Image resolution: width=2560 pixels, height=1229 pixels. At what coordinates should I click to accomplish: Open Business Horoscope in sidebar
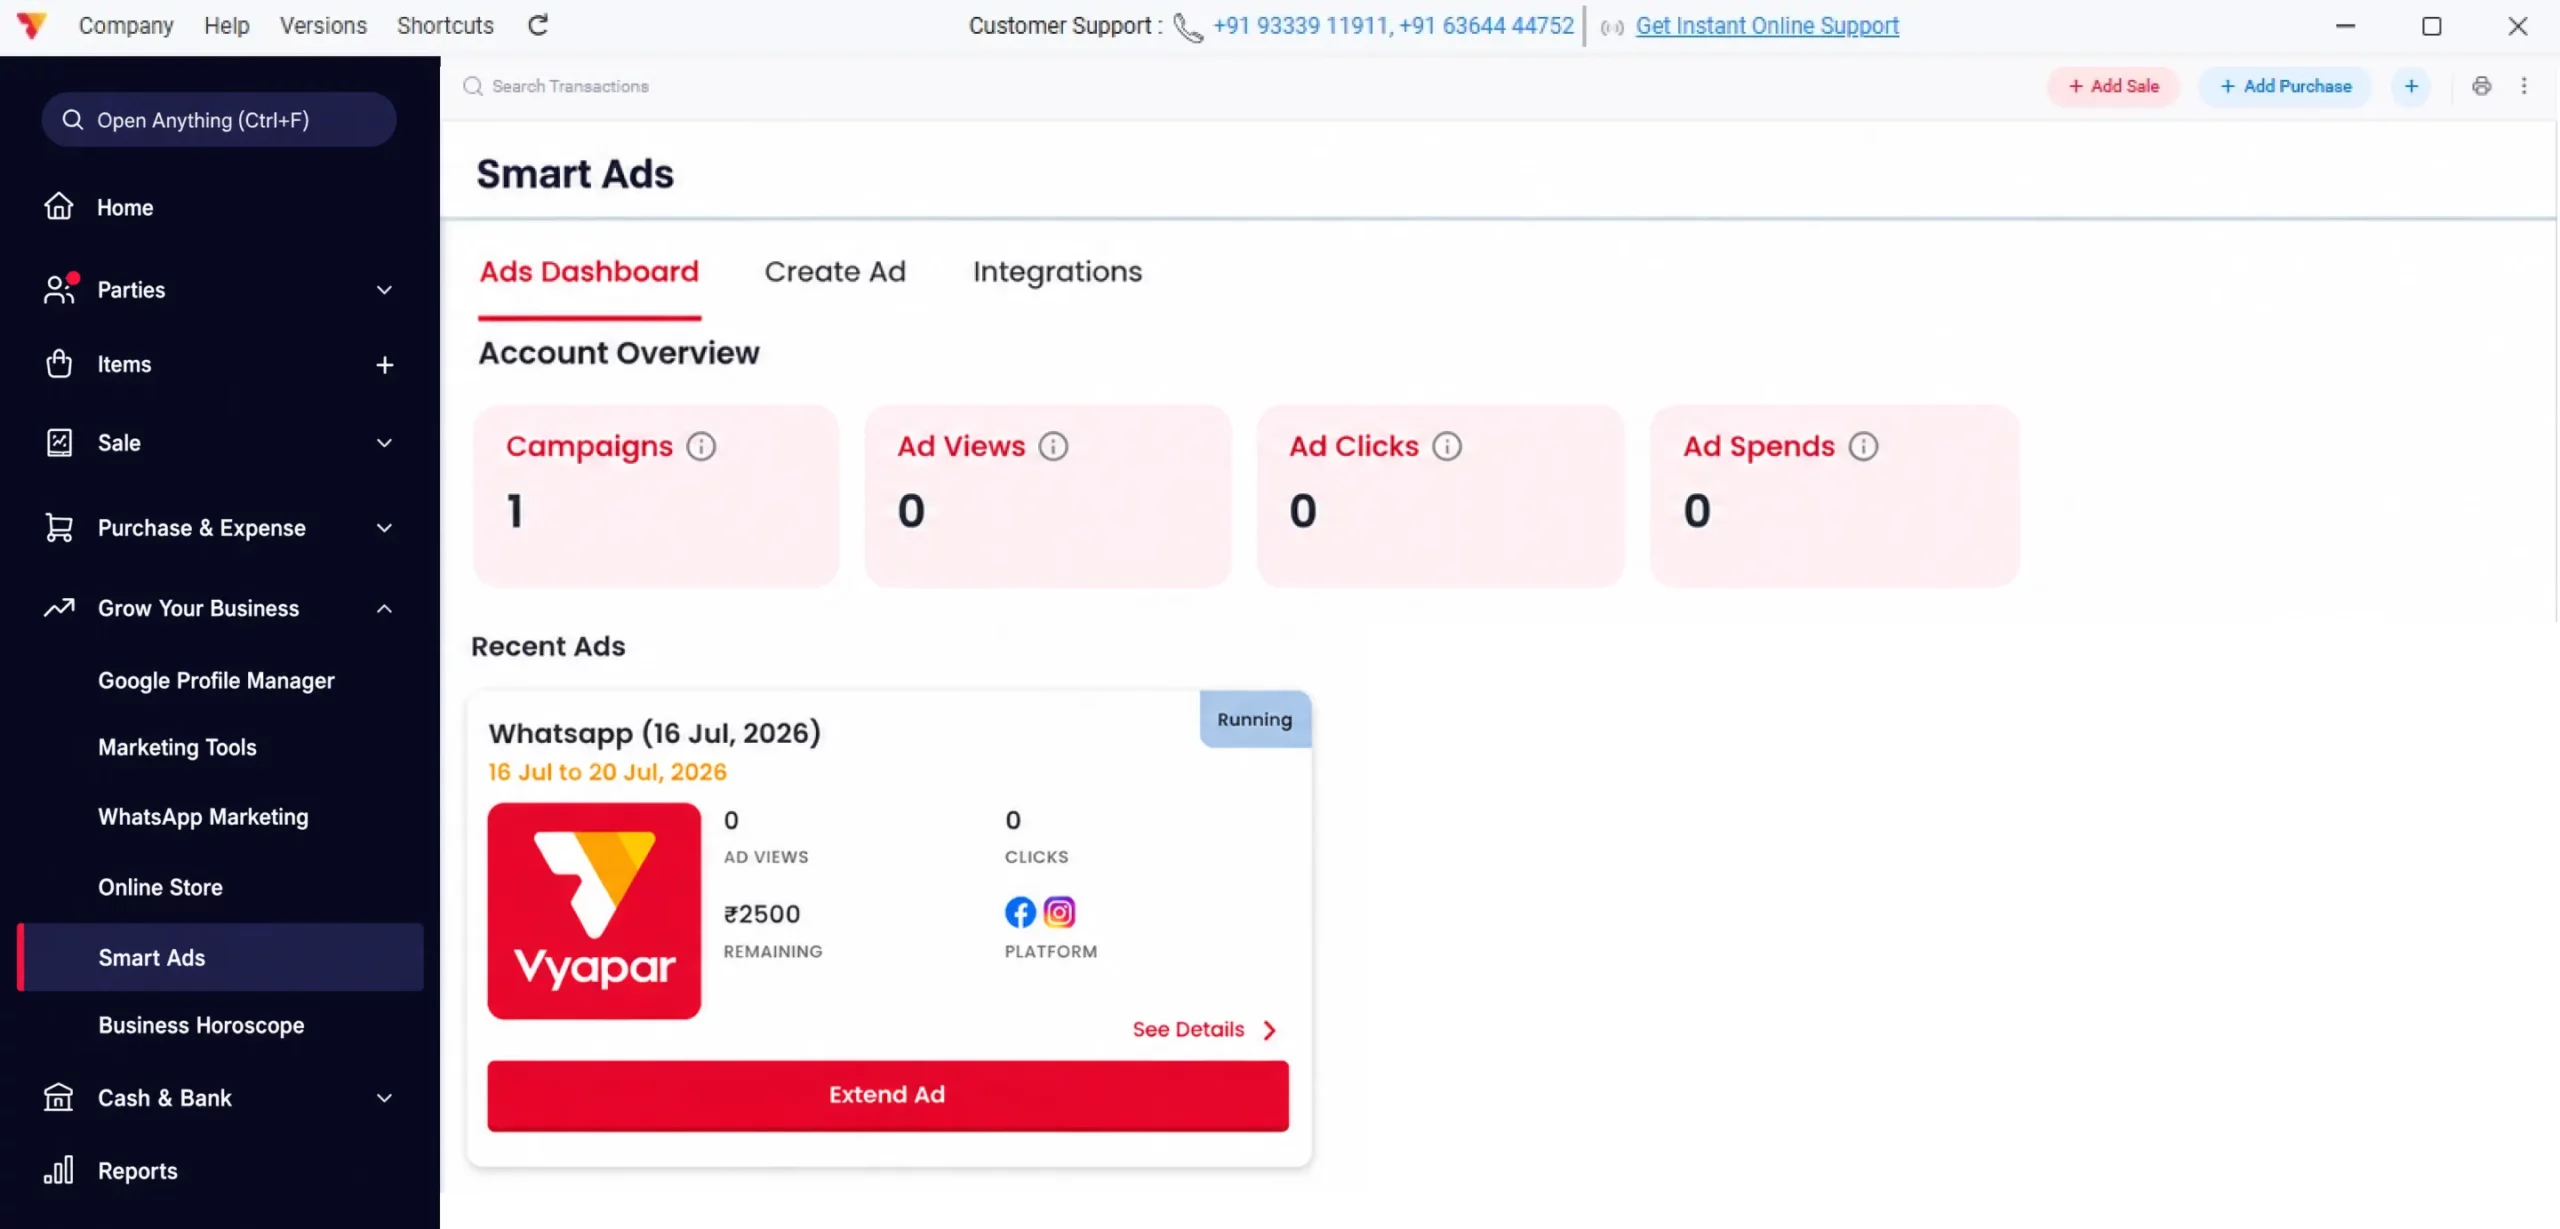(x=201, y=1025)
